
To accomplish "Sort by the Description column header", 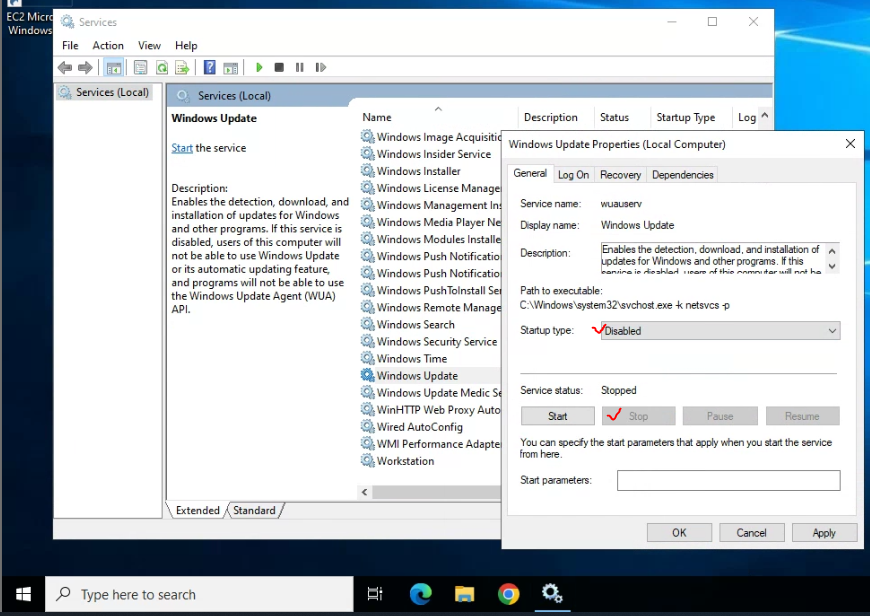I will point(550,117).
